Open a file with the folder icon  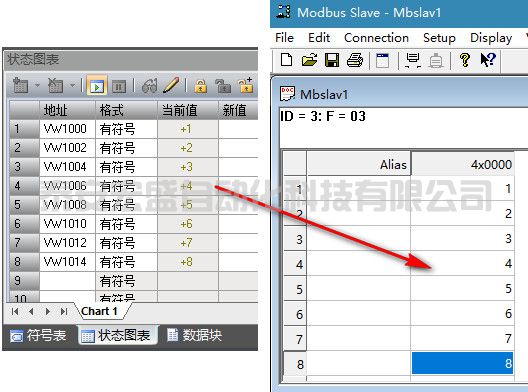(309, 60)
